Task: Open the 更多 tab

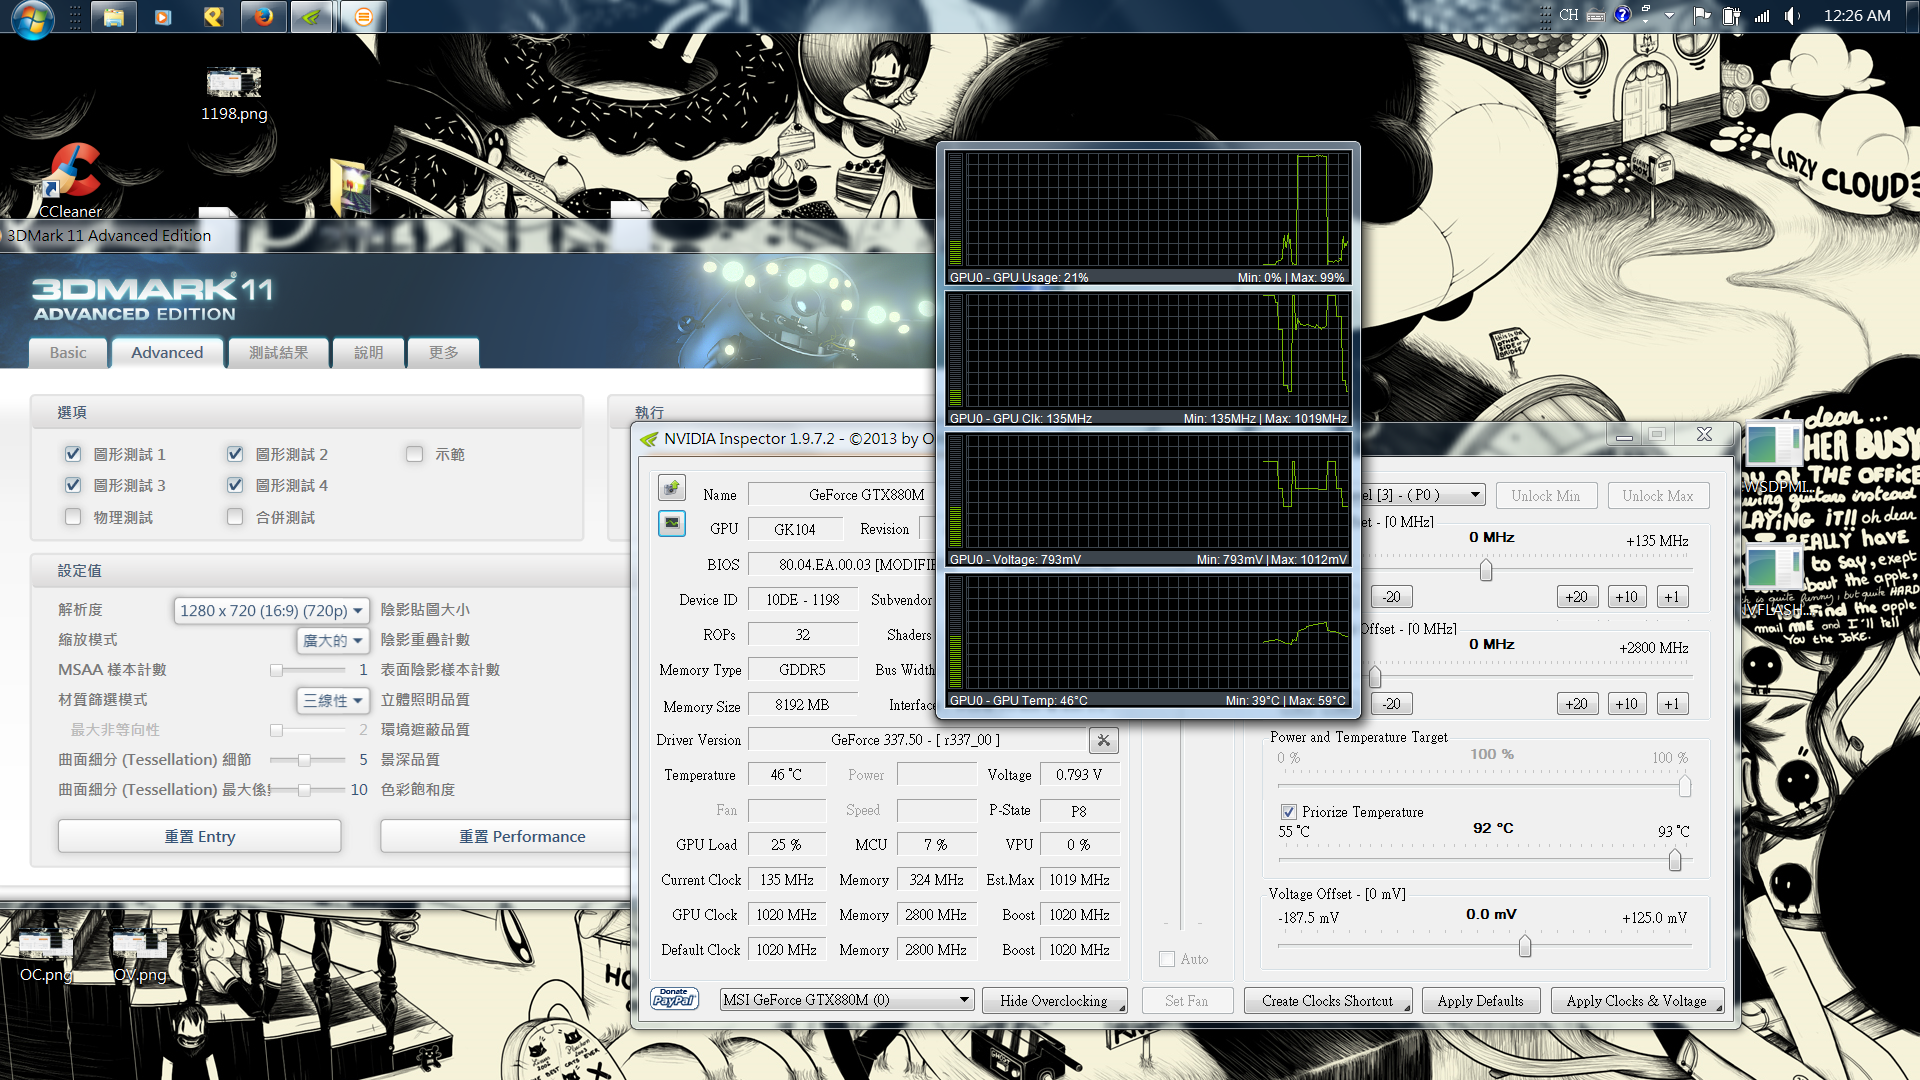Action: coord(444,352)
